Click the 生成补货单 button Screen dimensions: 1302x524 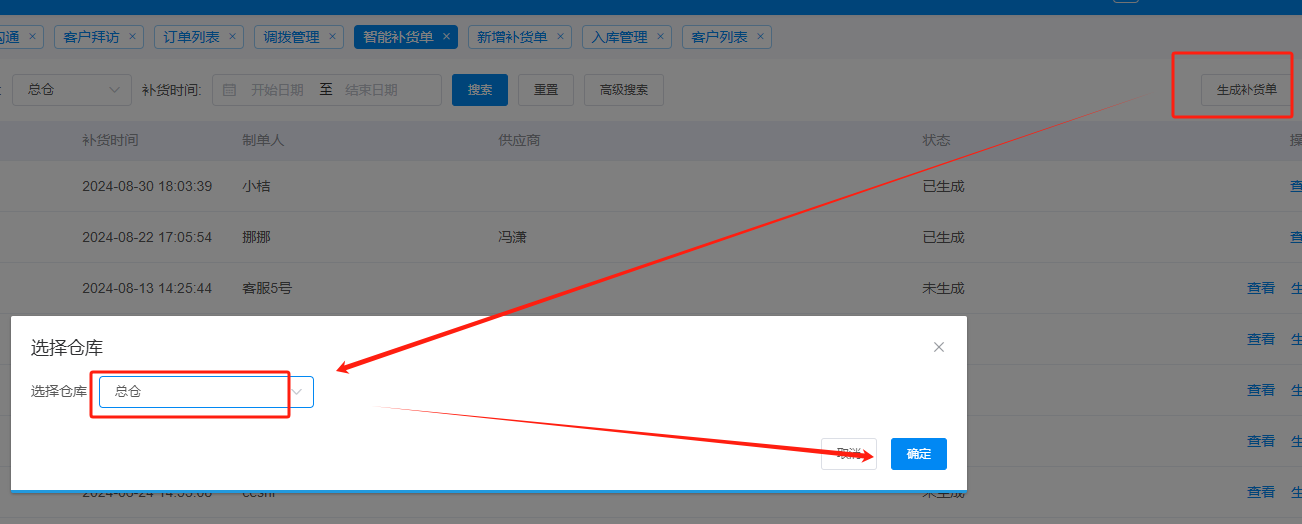point(1246,90)
